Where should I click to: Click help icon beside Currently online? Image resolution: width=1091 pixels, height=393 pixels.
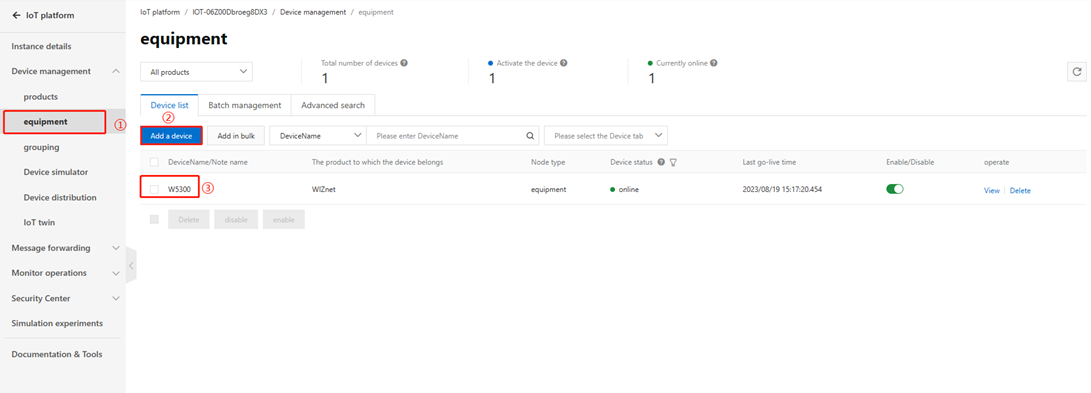714,63
